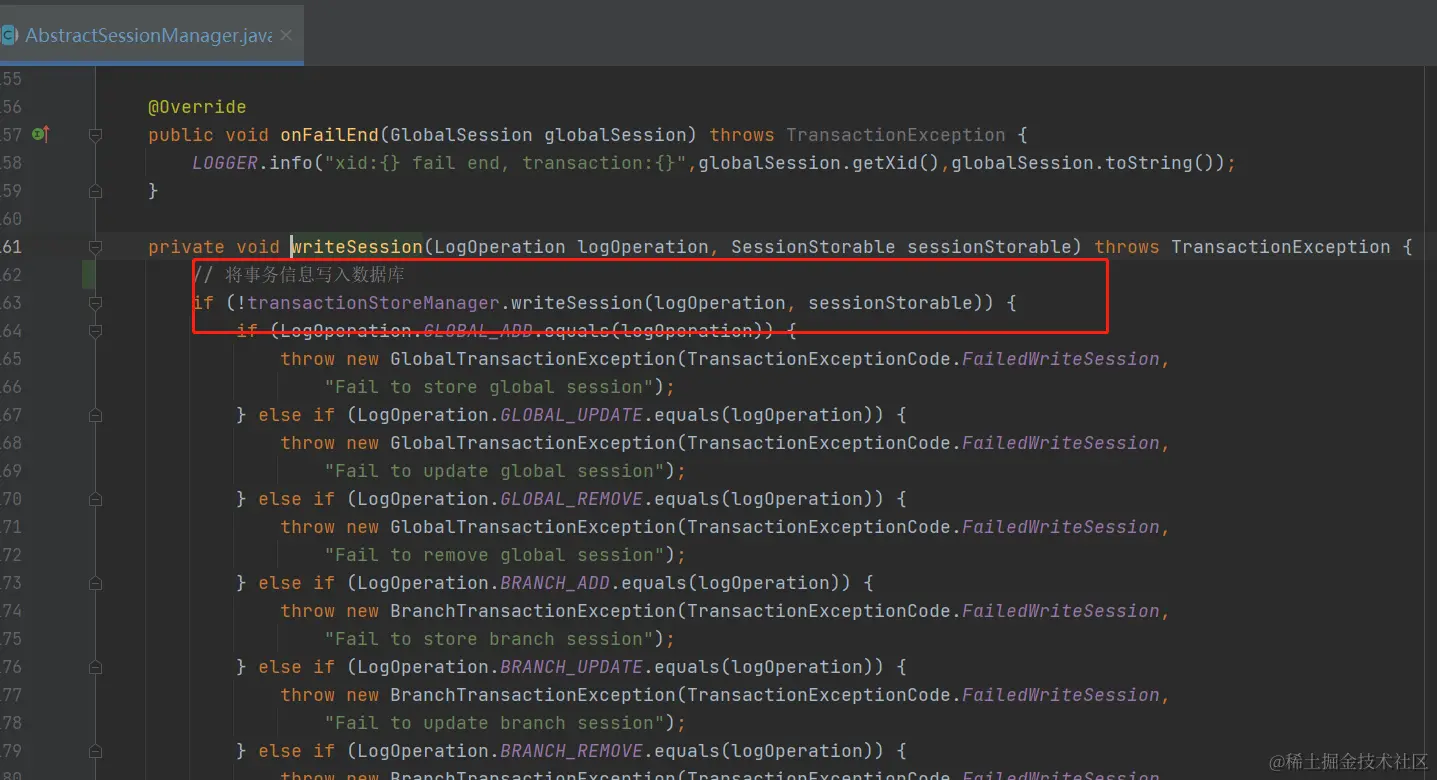Click transactionStoreManager in the if condition
The width and height of the screenshot is (1437, 780).
tap(373, 303)
